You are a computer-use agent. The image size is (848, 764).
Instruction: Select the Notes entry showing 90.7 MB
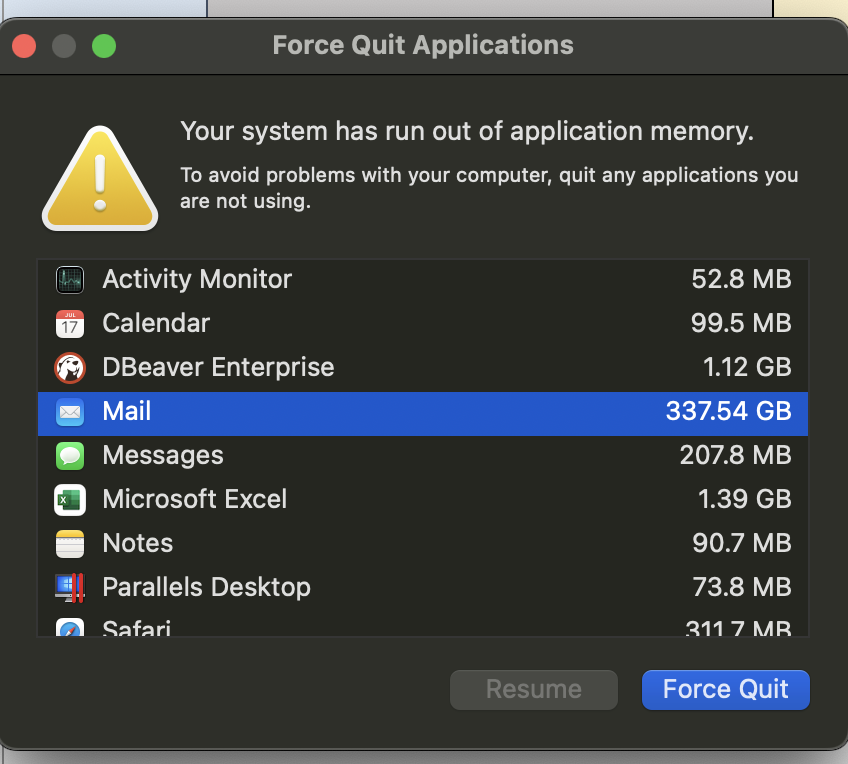pos(400,543)
